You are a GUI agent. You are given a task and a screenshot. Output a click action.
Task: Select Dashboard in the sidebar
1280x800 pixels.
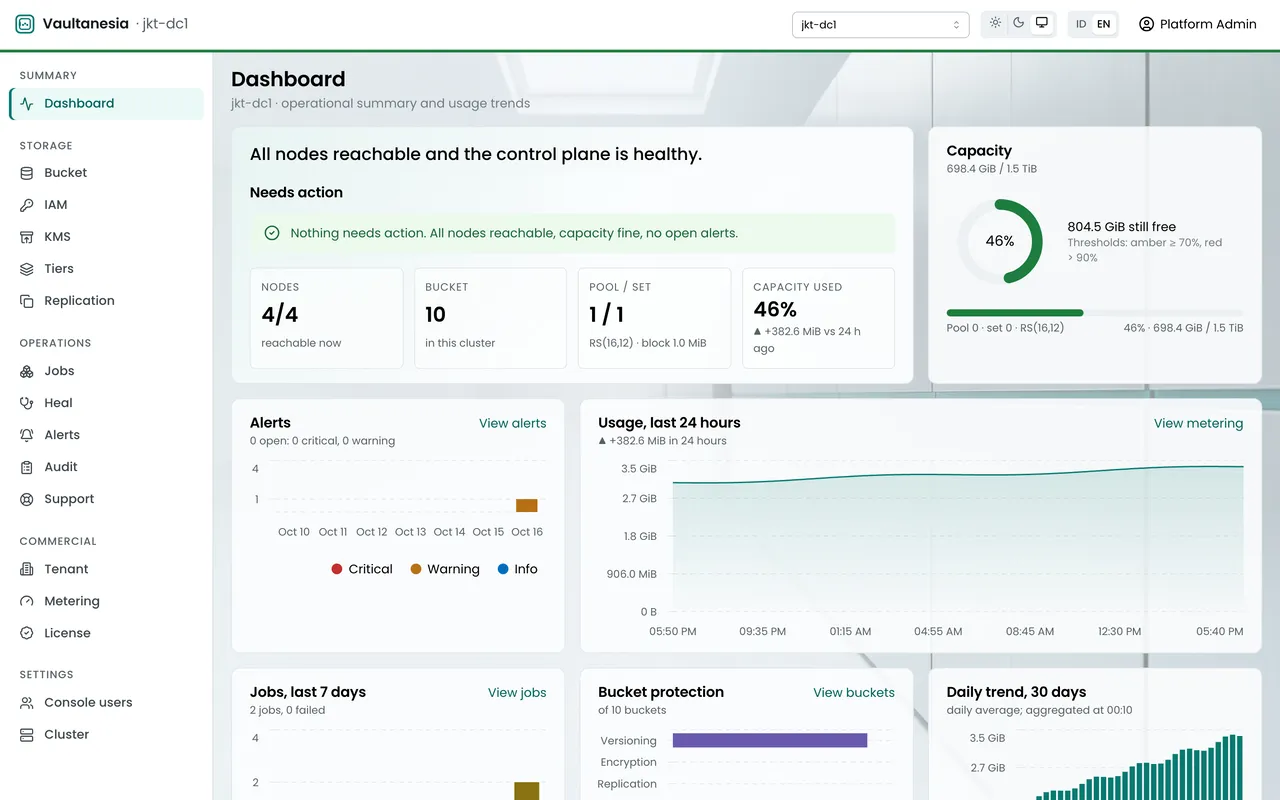pos(107,103)
